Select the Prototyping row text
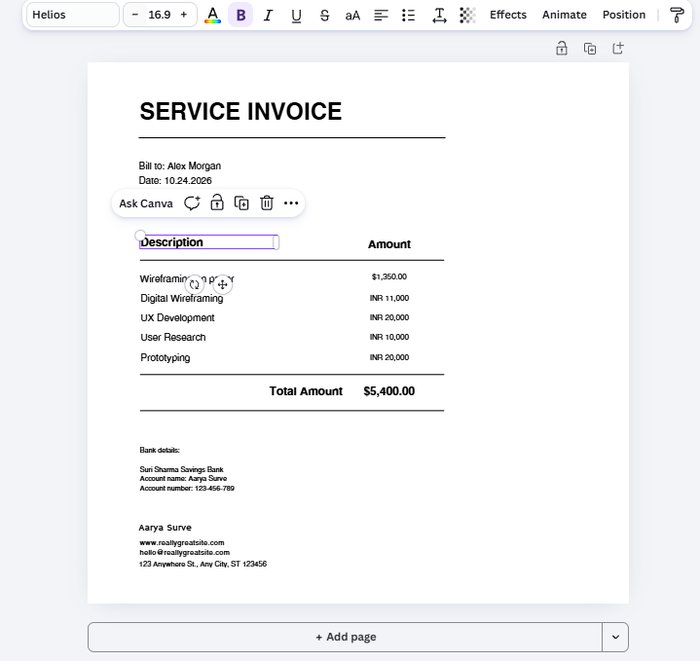The width and height of the screenshot is (700, 661). pyautogui.click(x=165, y=358)
